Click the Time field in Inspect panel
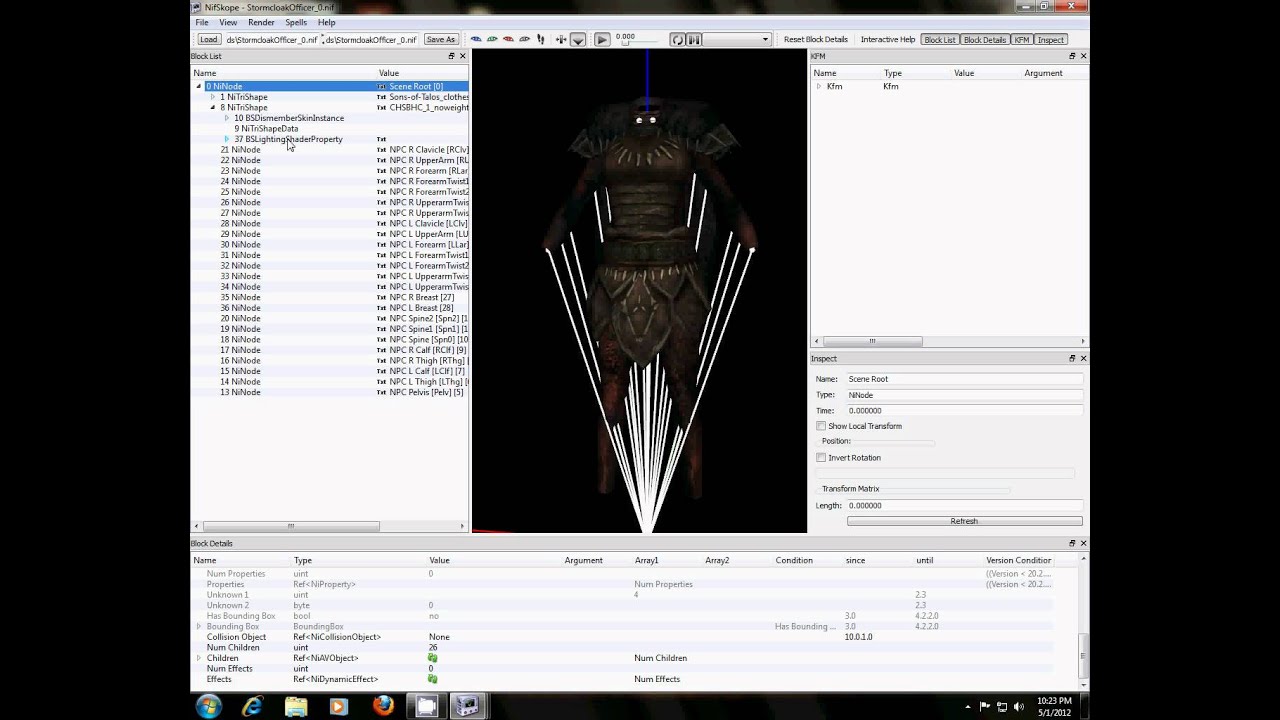 (964, 411)
